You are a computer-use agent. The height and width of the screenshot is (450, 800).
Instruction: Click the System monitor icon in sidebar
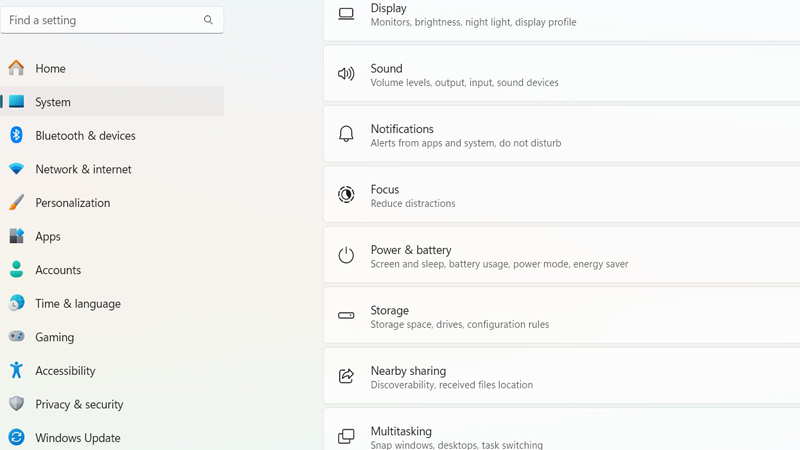[16, 102]
